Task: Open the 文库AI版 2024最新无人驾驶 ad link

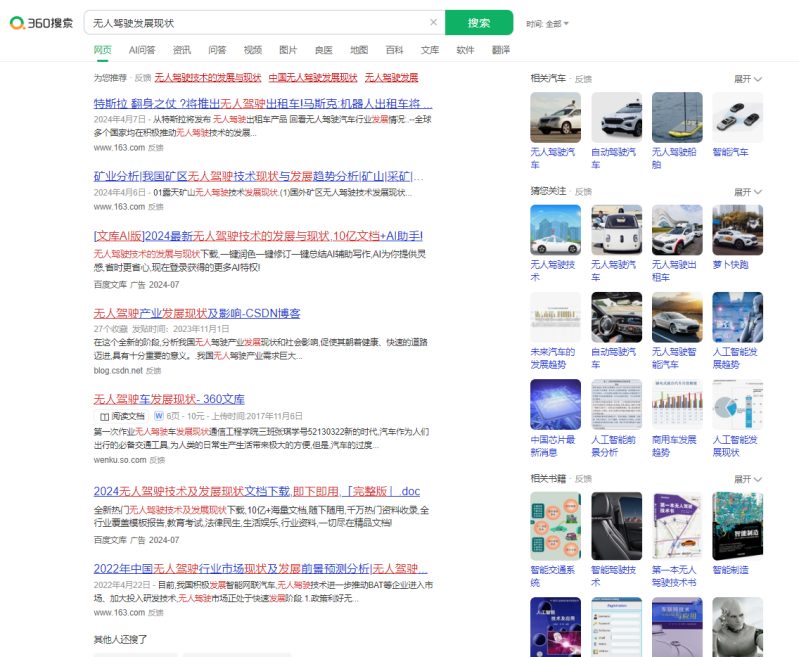Action: [258, 236]
